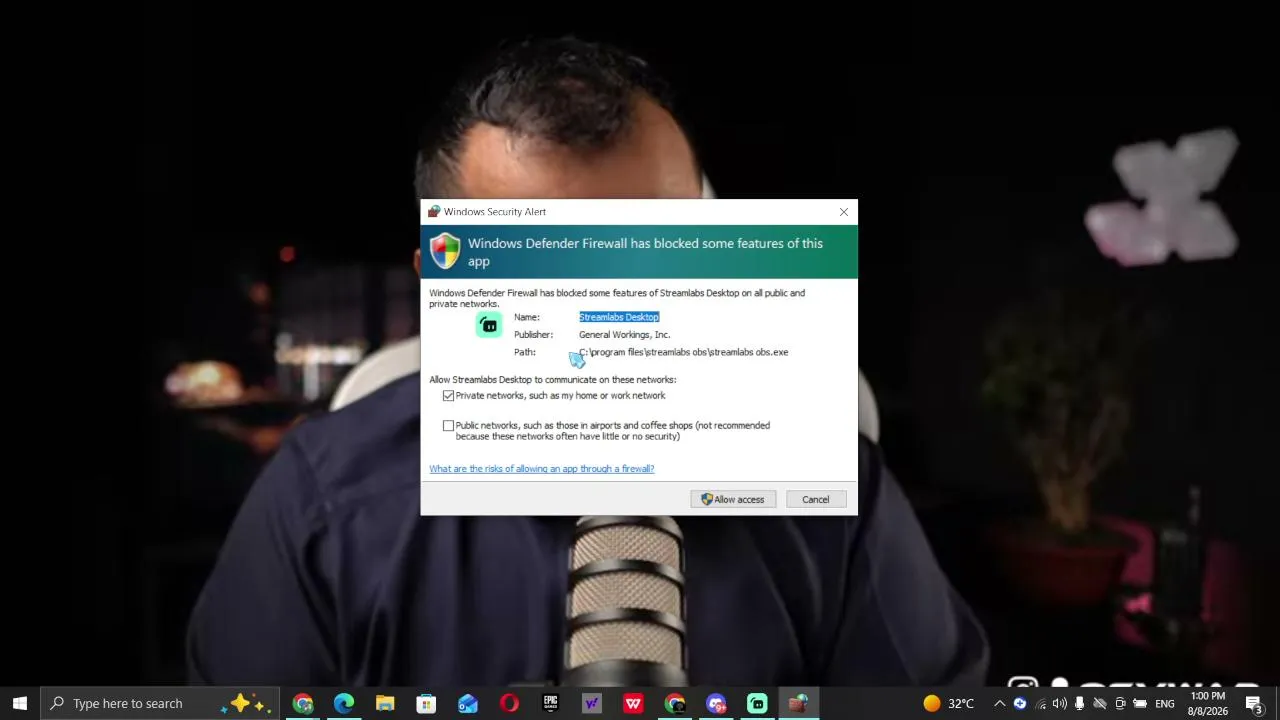Image resolution: width=1280 pixels, height=720 pixels.
Task: Enable Private networks checkbox
Action: 448,396
